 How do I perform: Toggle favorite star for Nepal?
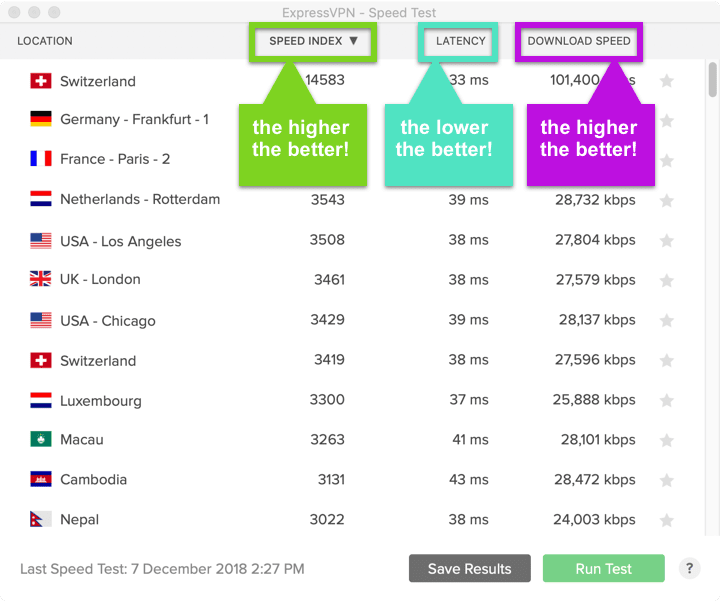click(x=667, y=521)
